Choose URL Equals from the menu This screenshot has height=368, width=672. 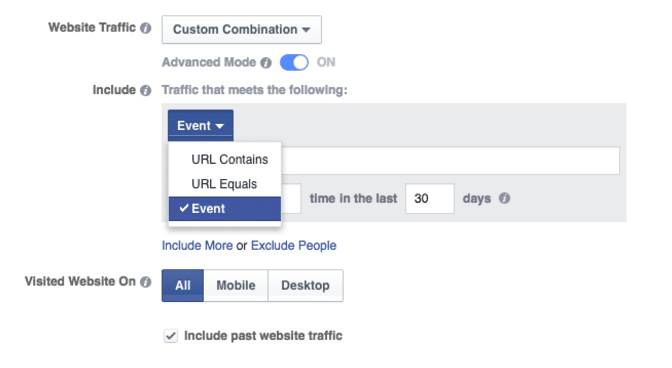[x=225, y=184]
